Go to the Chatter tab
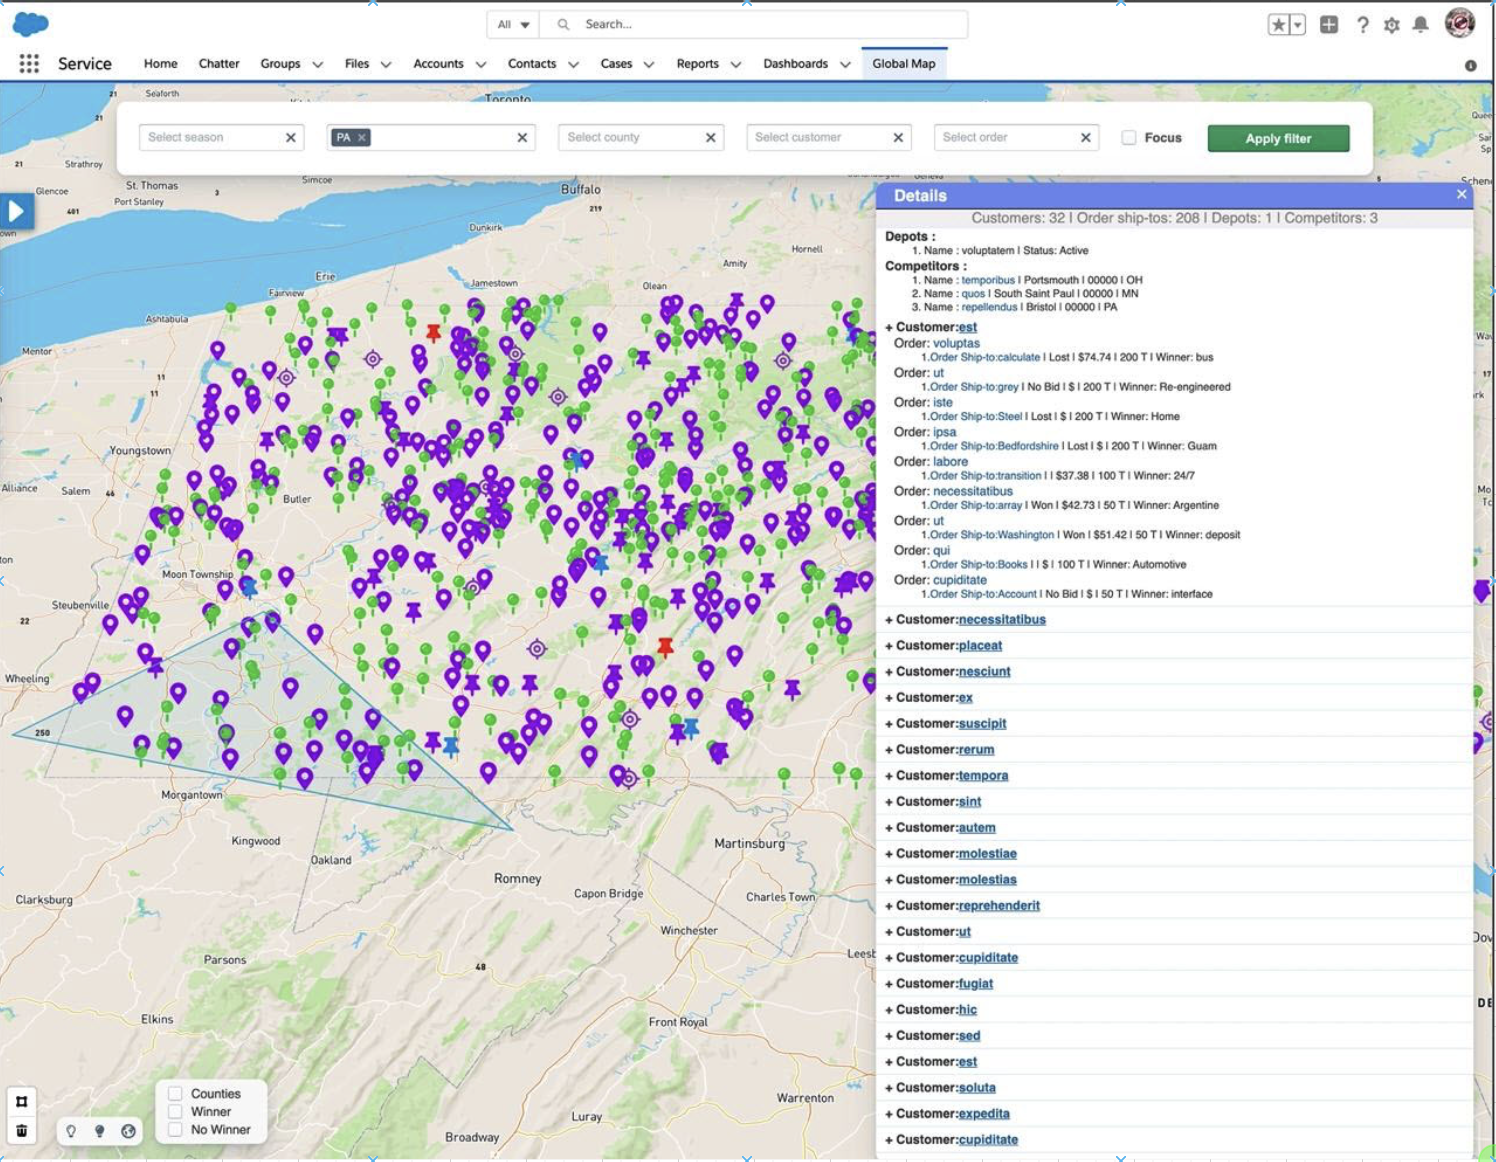This screenshot has height=1162, width=1496. tap(219, 64)
